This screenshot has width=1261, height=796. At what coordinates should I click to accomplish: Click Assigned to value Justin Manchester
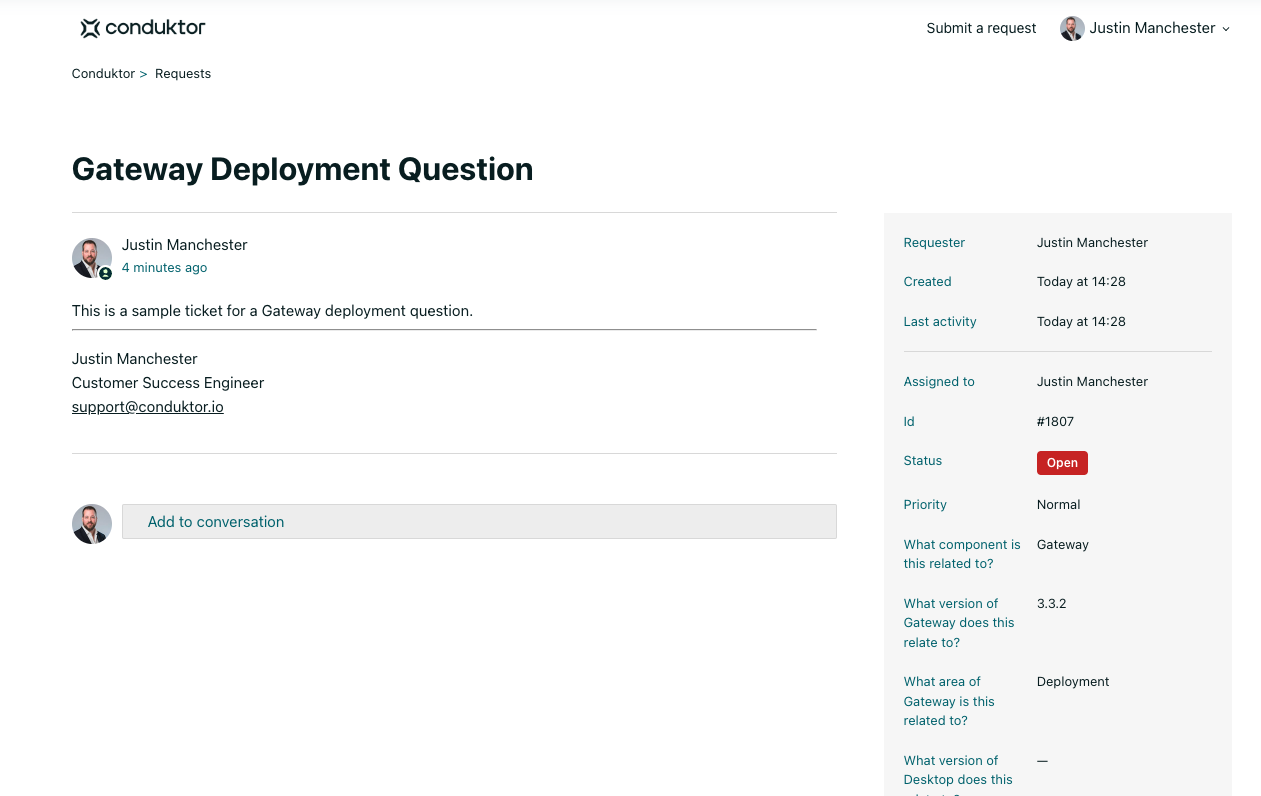tap(1092, 382)
